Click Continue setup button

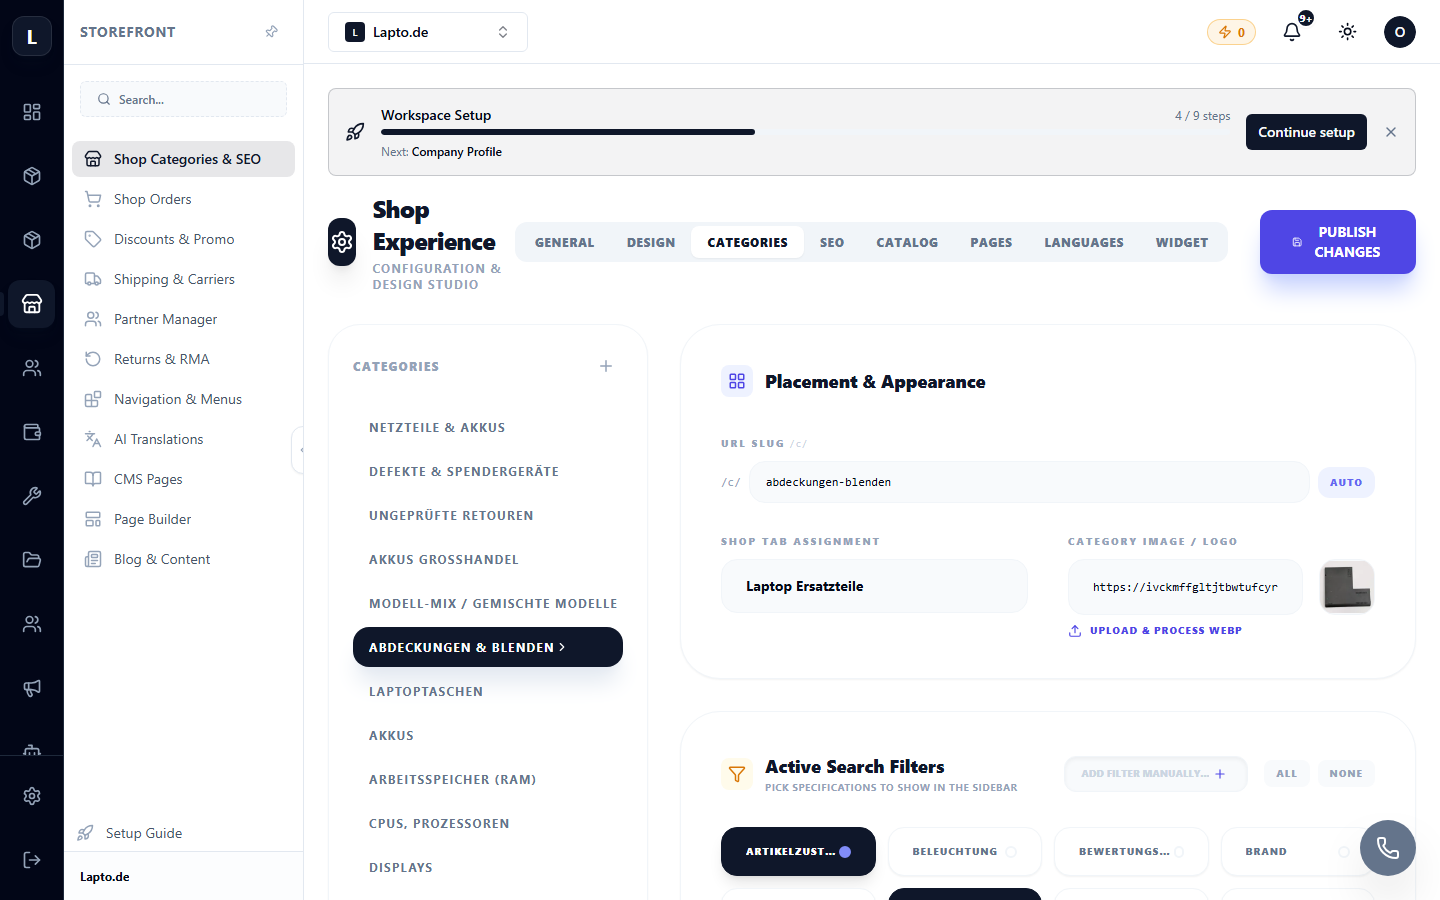[x=1306, y=132]
